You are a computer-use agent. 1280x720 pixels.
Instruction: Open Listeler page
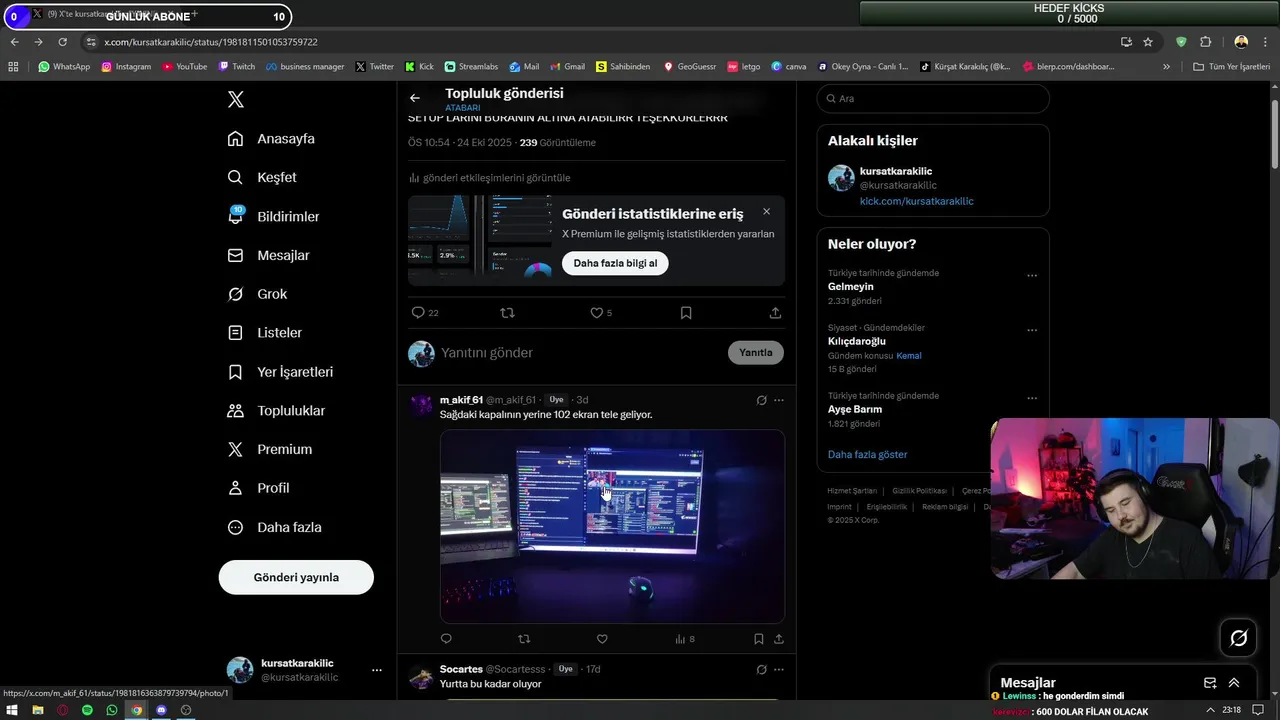264,333
